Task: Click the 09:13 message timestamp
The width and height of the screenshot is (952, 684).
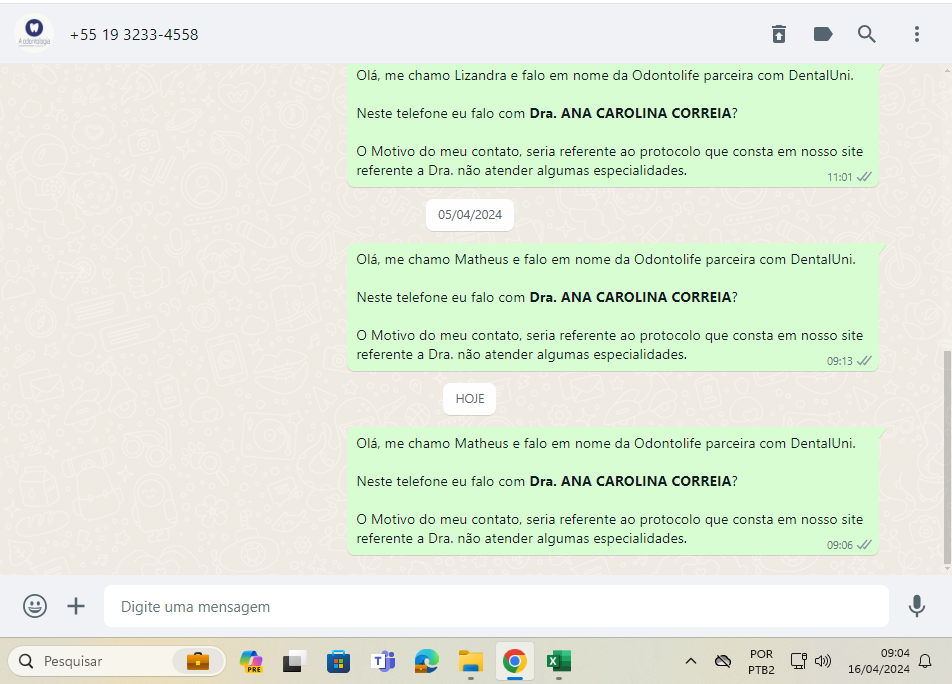Action: 840,361
